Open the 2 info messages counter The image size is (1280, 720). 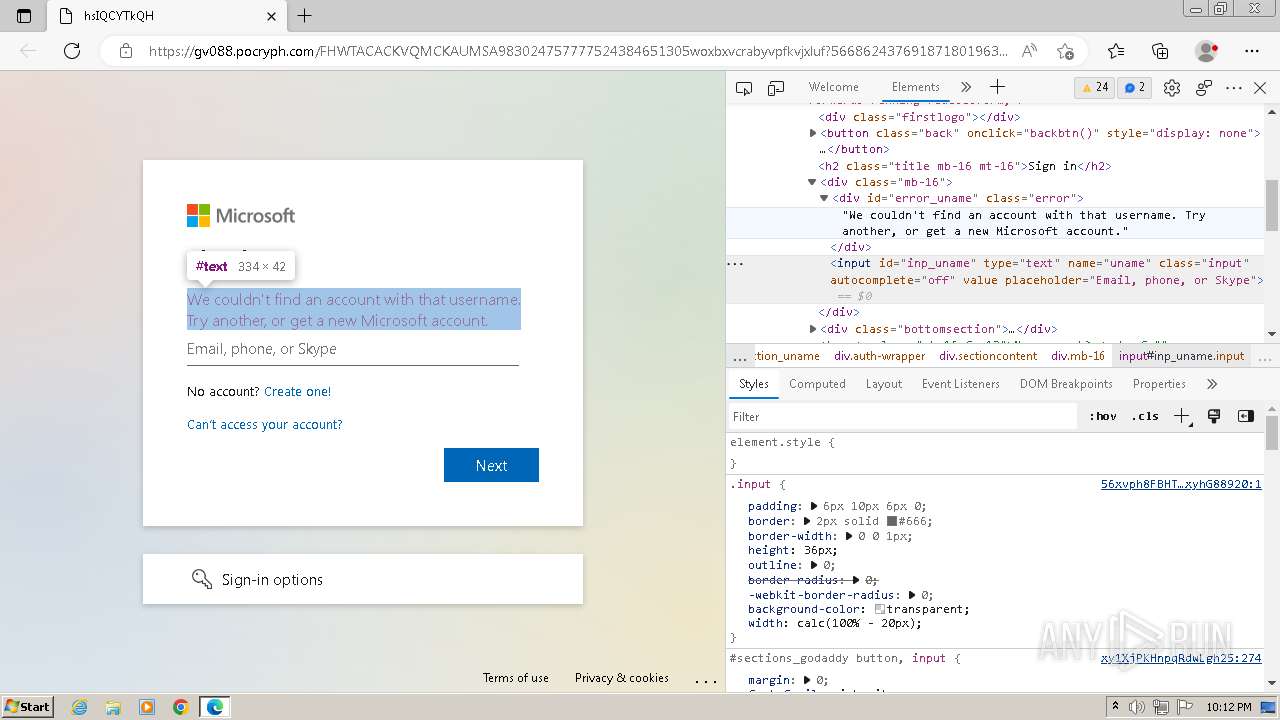[1135, 87]
